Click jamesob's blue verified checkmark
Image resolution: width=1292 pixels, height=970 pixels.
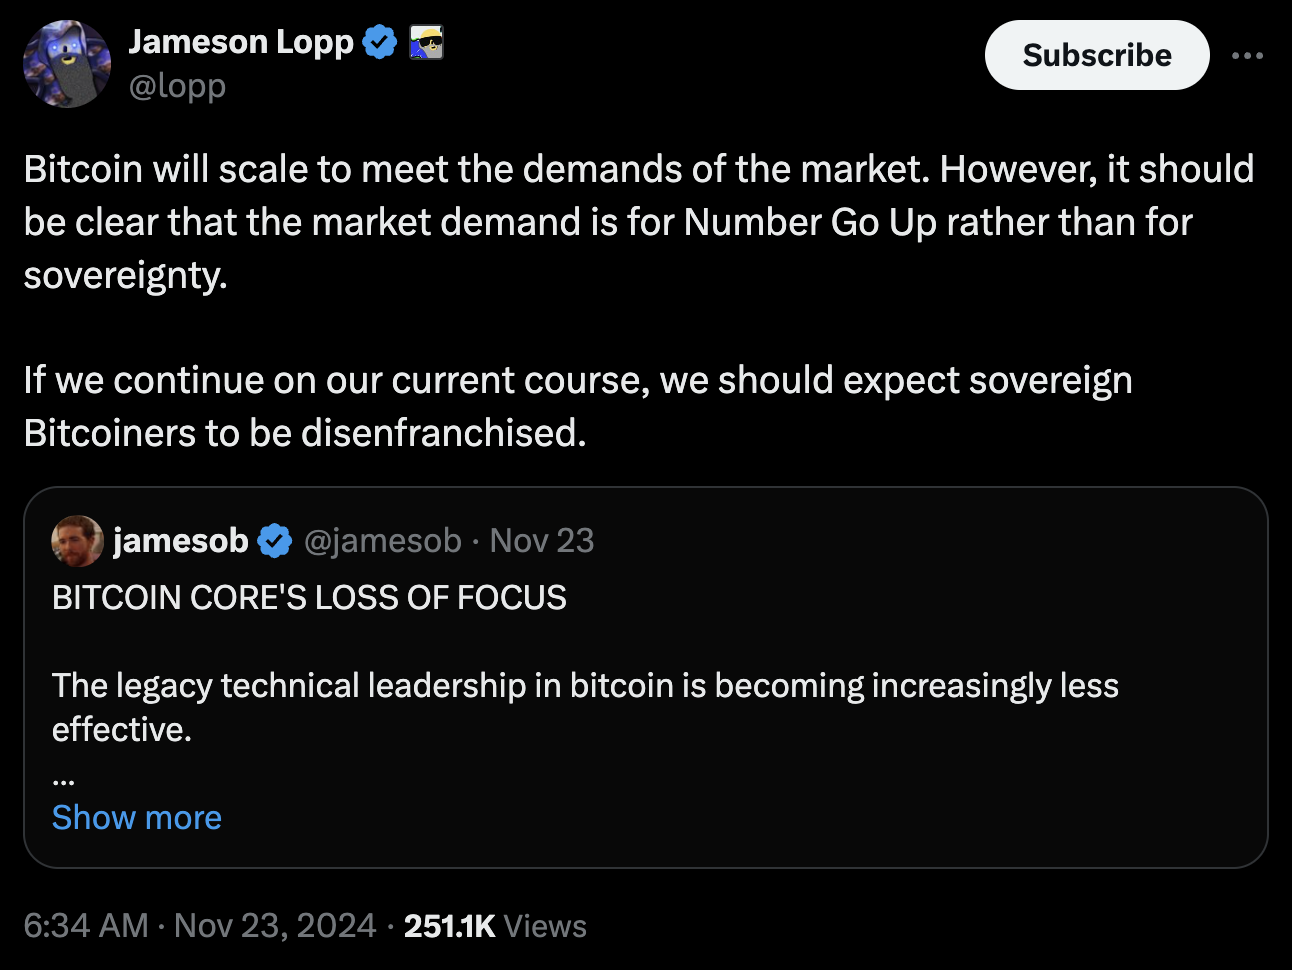point(275,541)
